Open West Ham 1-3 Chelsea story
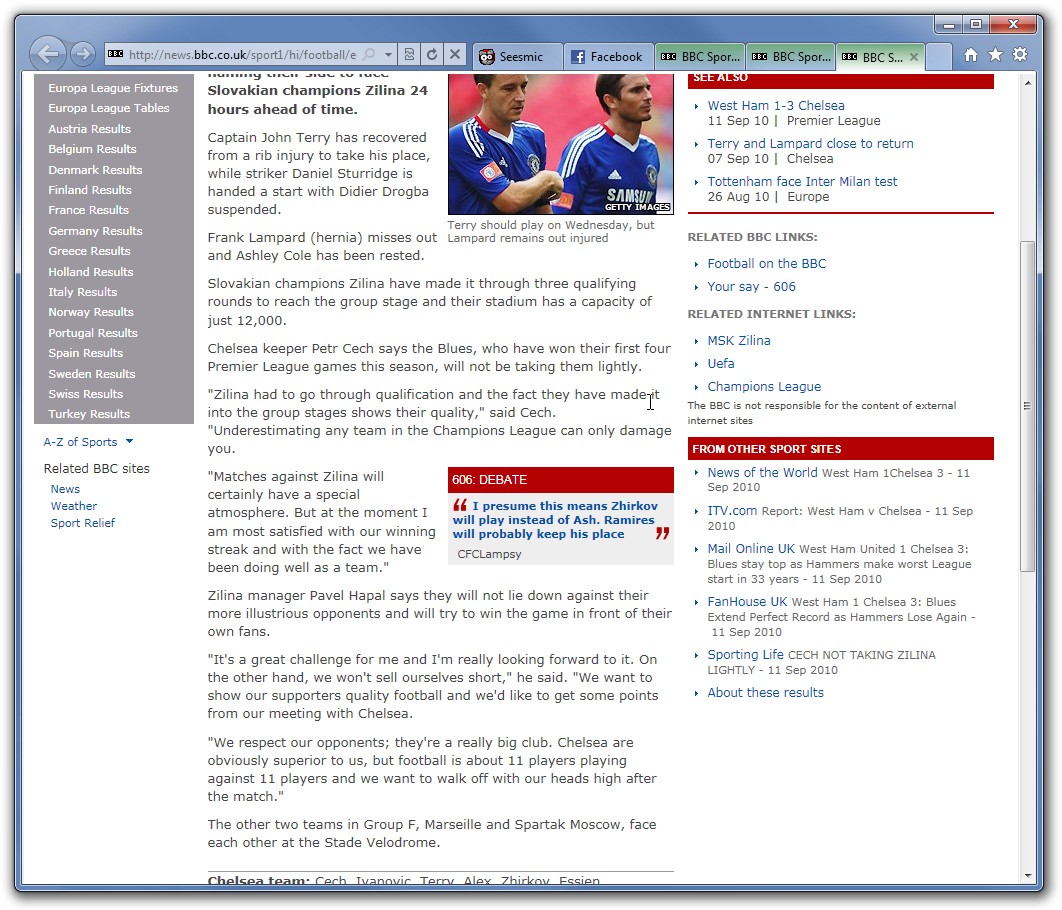Screen dimensions: 1062x910 click(776, 106)
